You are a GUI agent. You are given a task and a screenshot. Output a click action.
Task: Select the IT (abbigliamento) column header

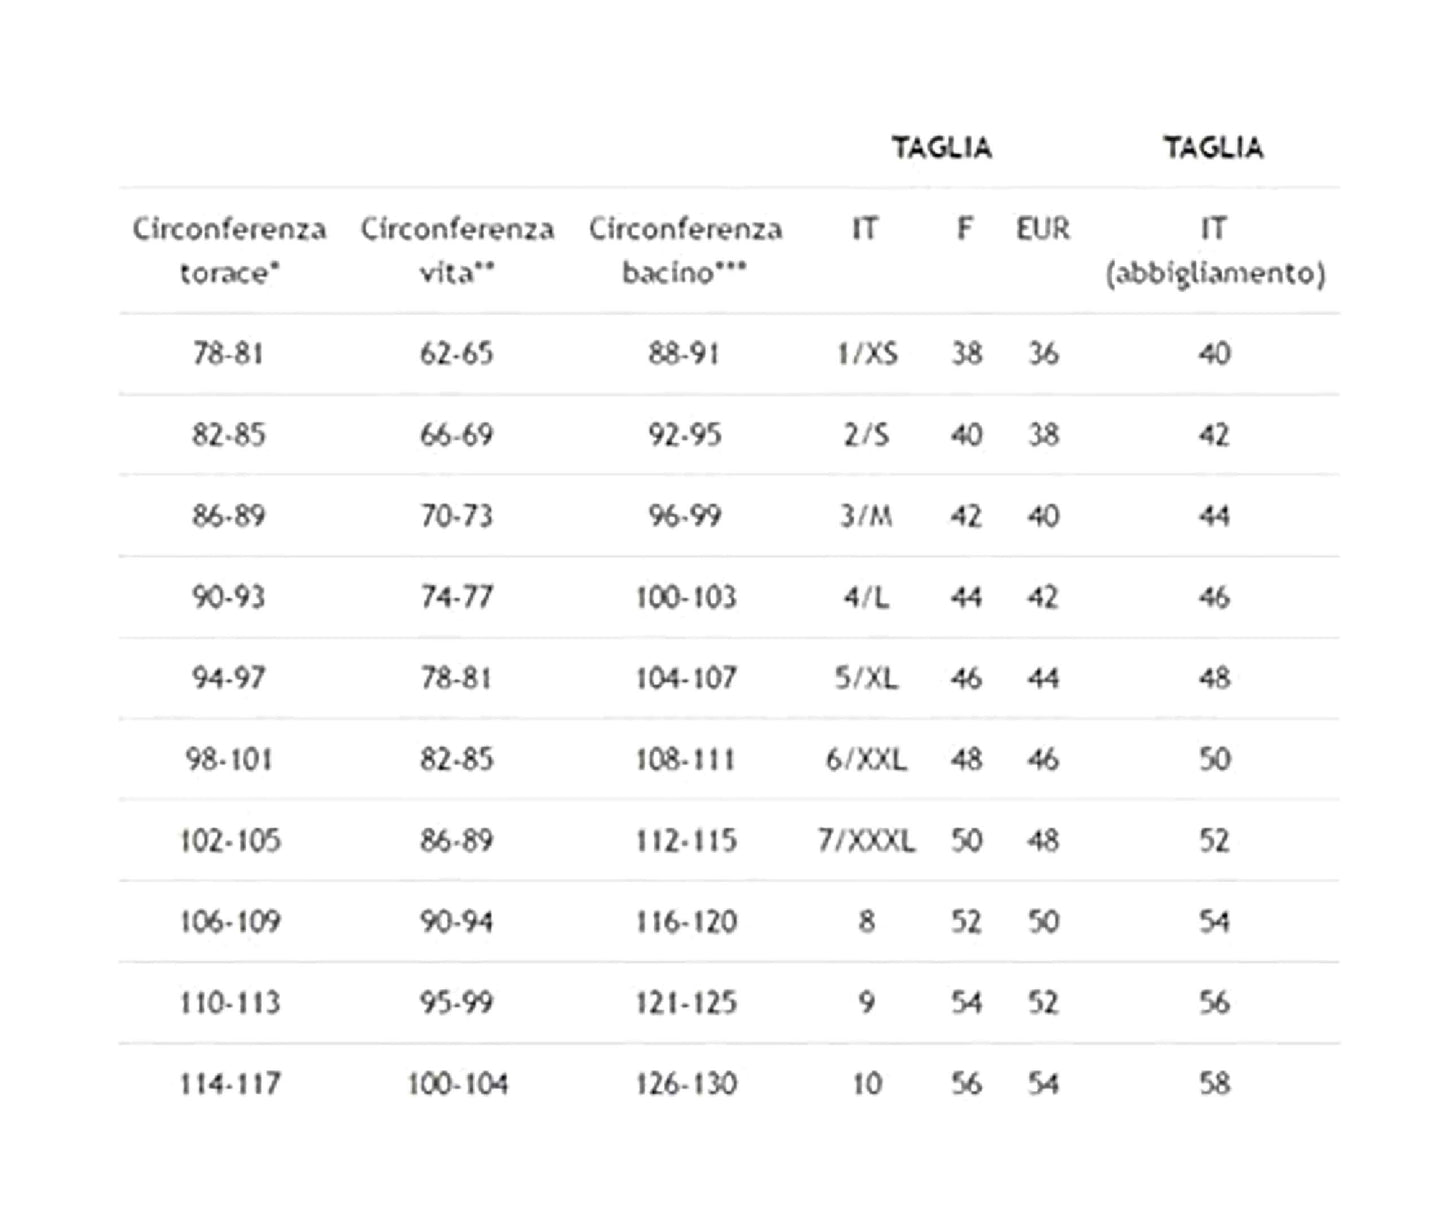pos(1214,250)
